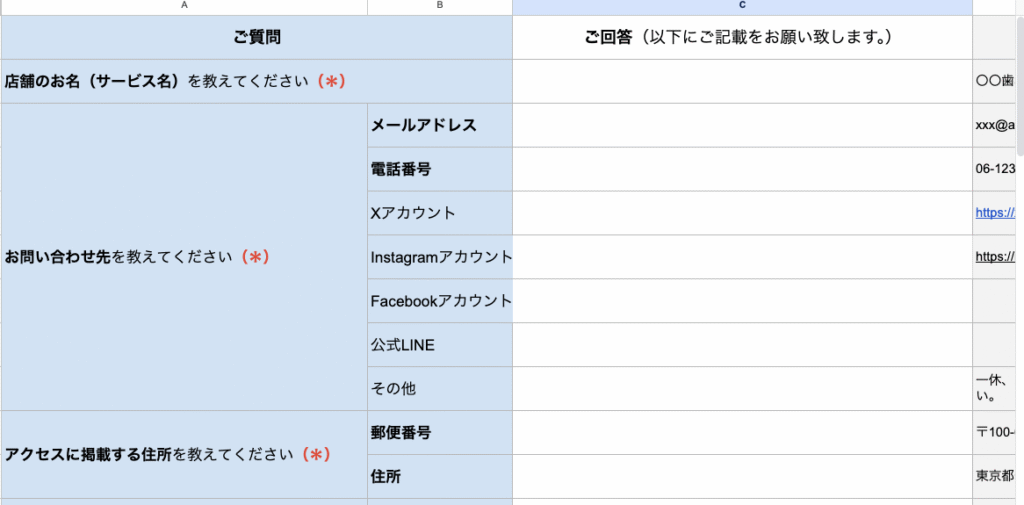
Task: Click the Xアカウント answer cell
Action: [742, 213]
